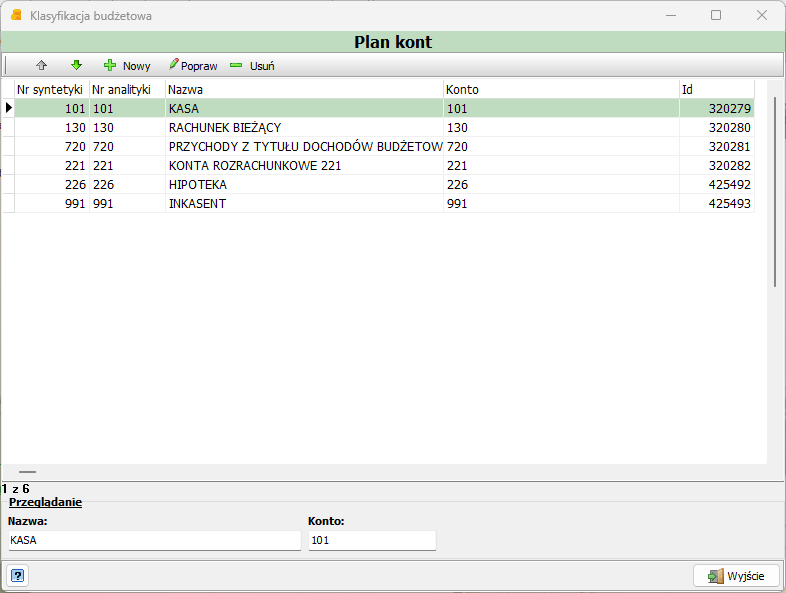This screenshot has width=786, height=593.
Task: Click Id cell 320280
Action: 717,127
